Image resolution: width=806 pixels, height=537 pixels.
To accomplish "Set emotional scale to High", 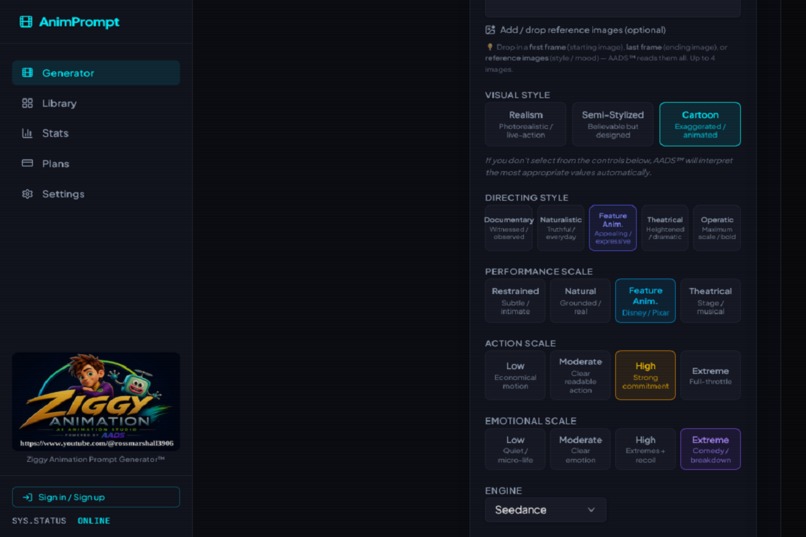I will pos(645,449).
